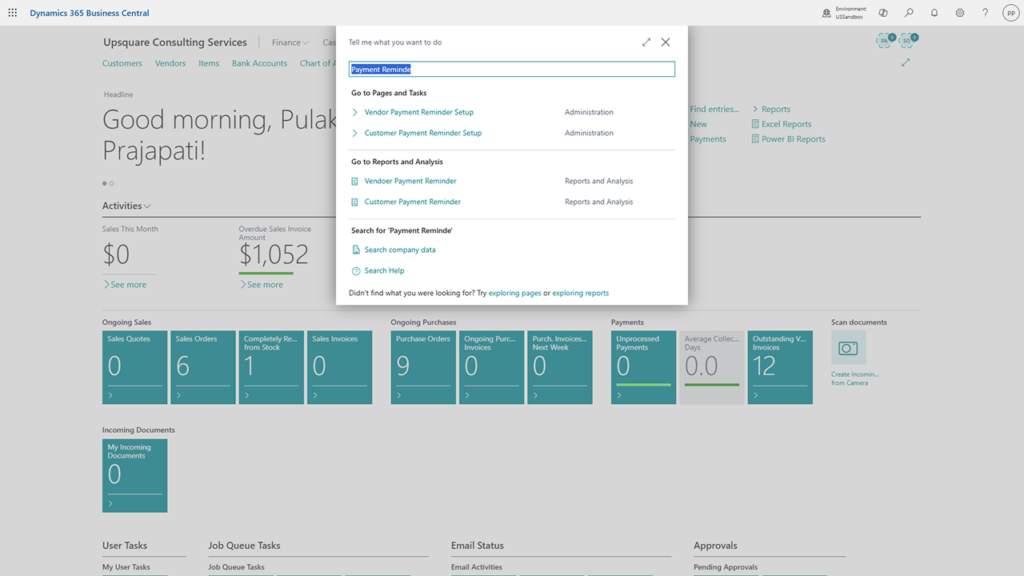The width and height of the screenshot is (1024, 576).
Task: Open the settings gear icon
Action: coord(960,13)
